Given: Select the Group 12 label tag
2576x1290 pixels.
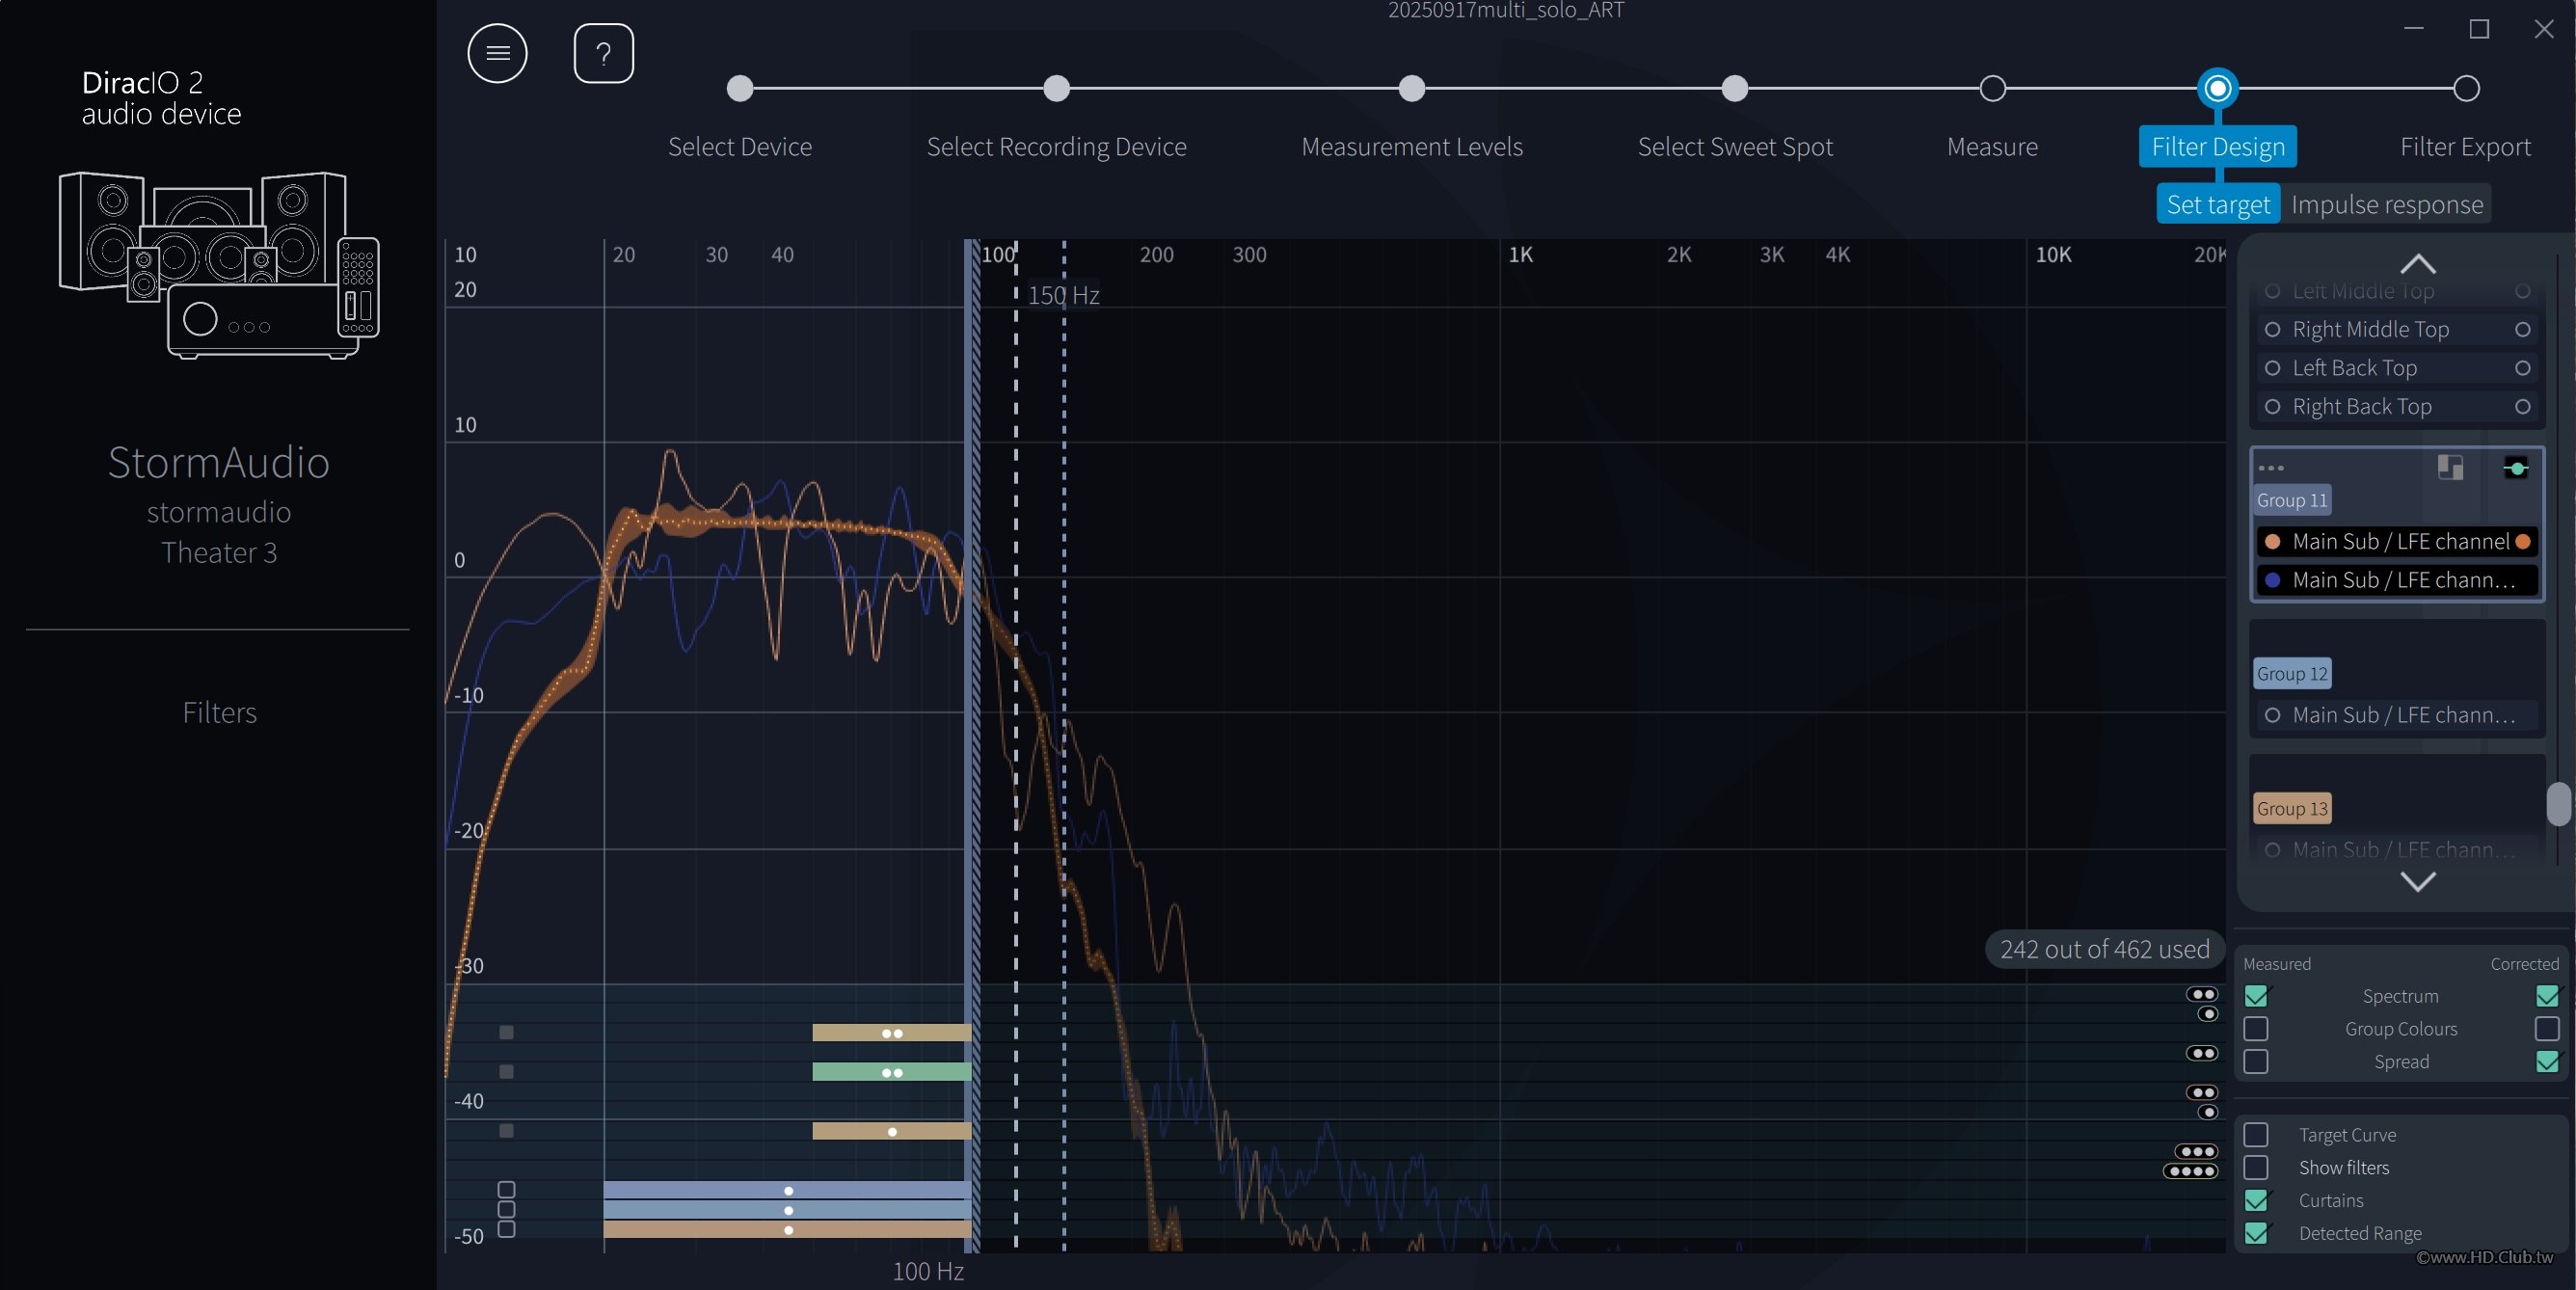Looking at the screenshot, I should [2291, 673].
